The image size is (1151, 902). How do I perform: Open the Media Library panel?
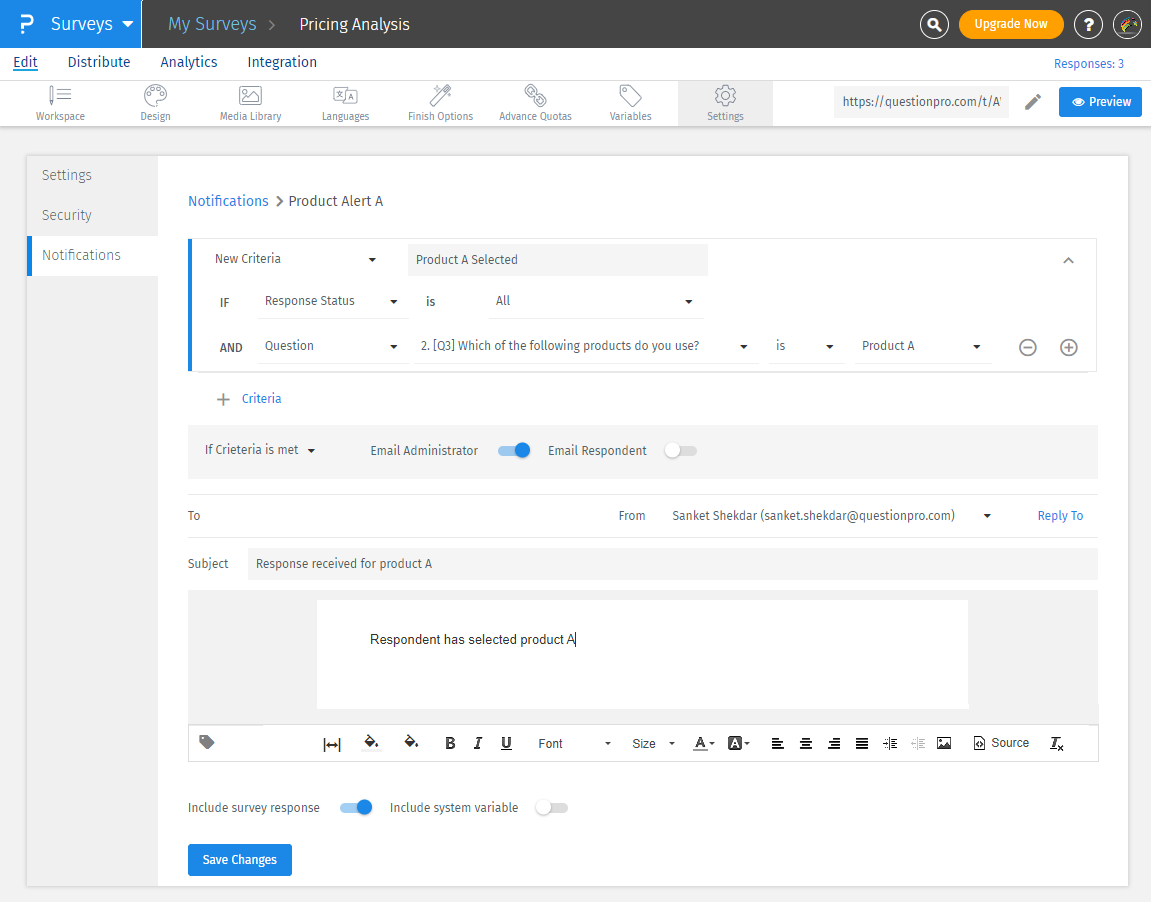249,102
